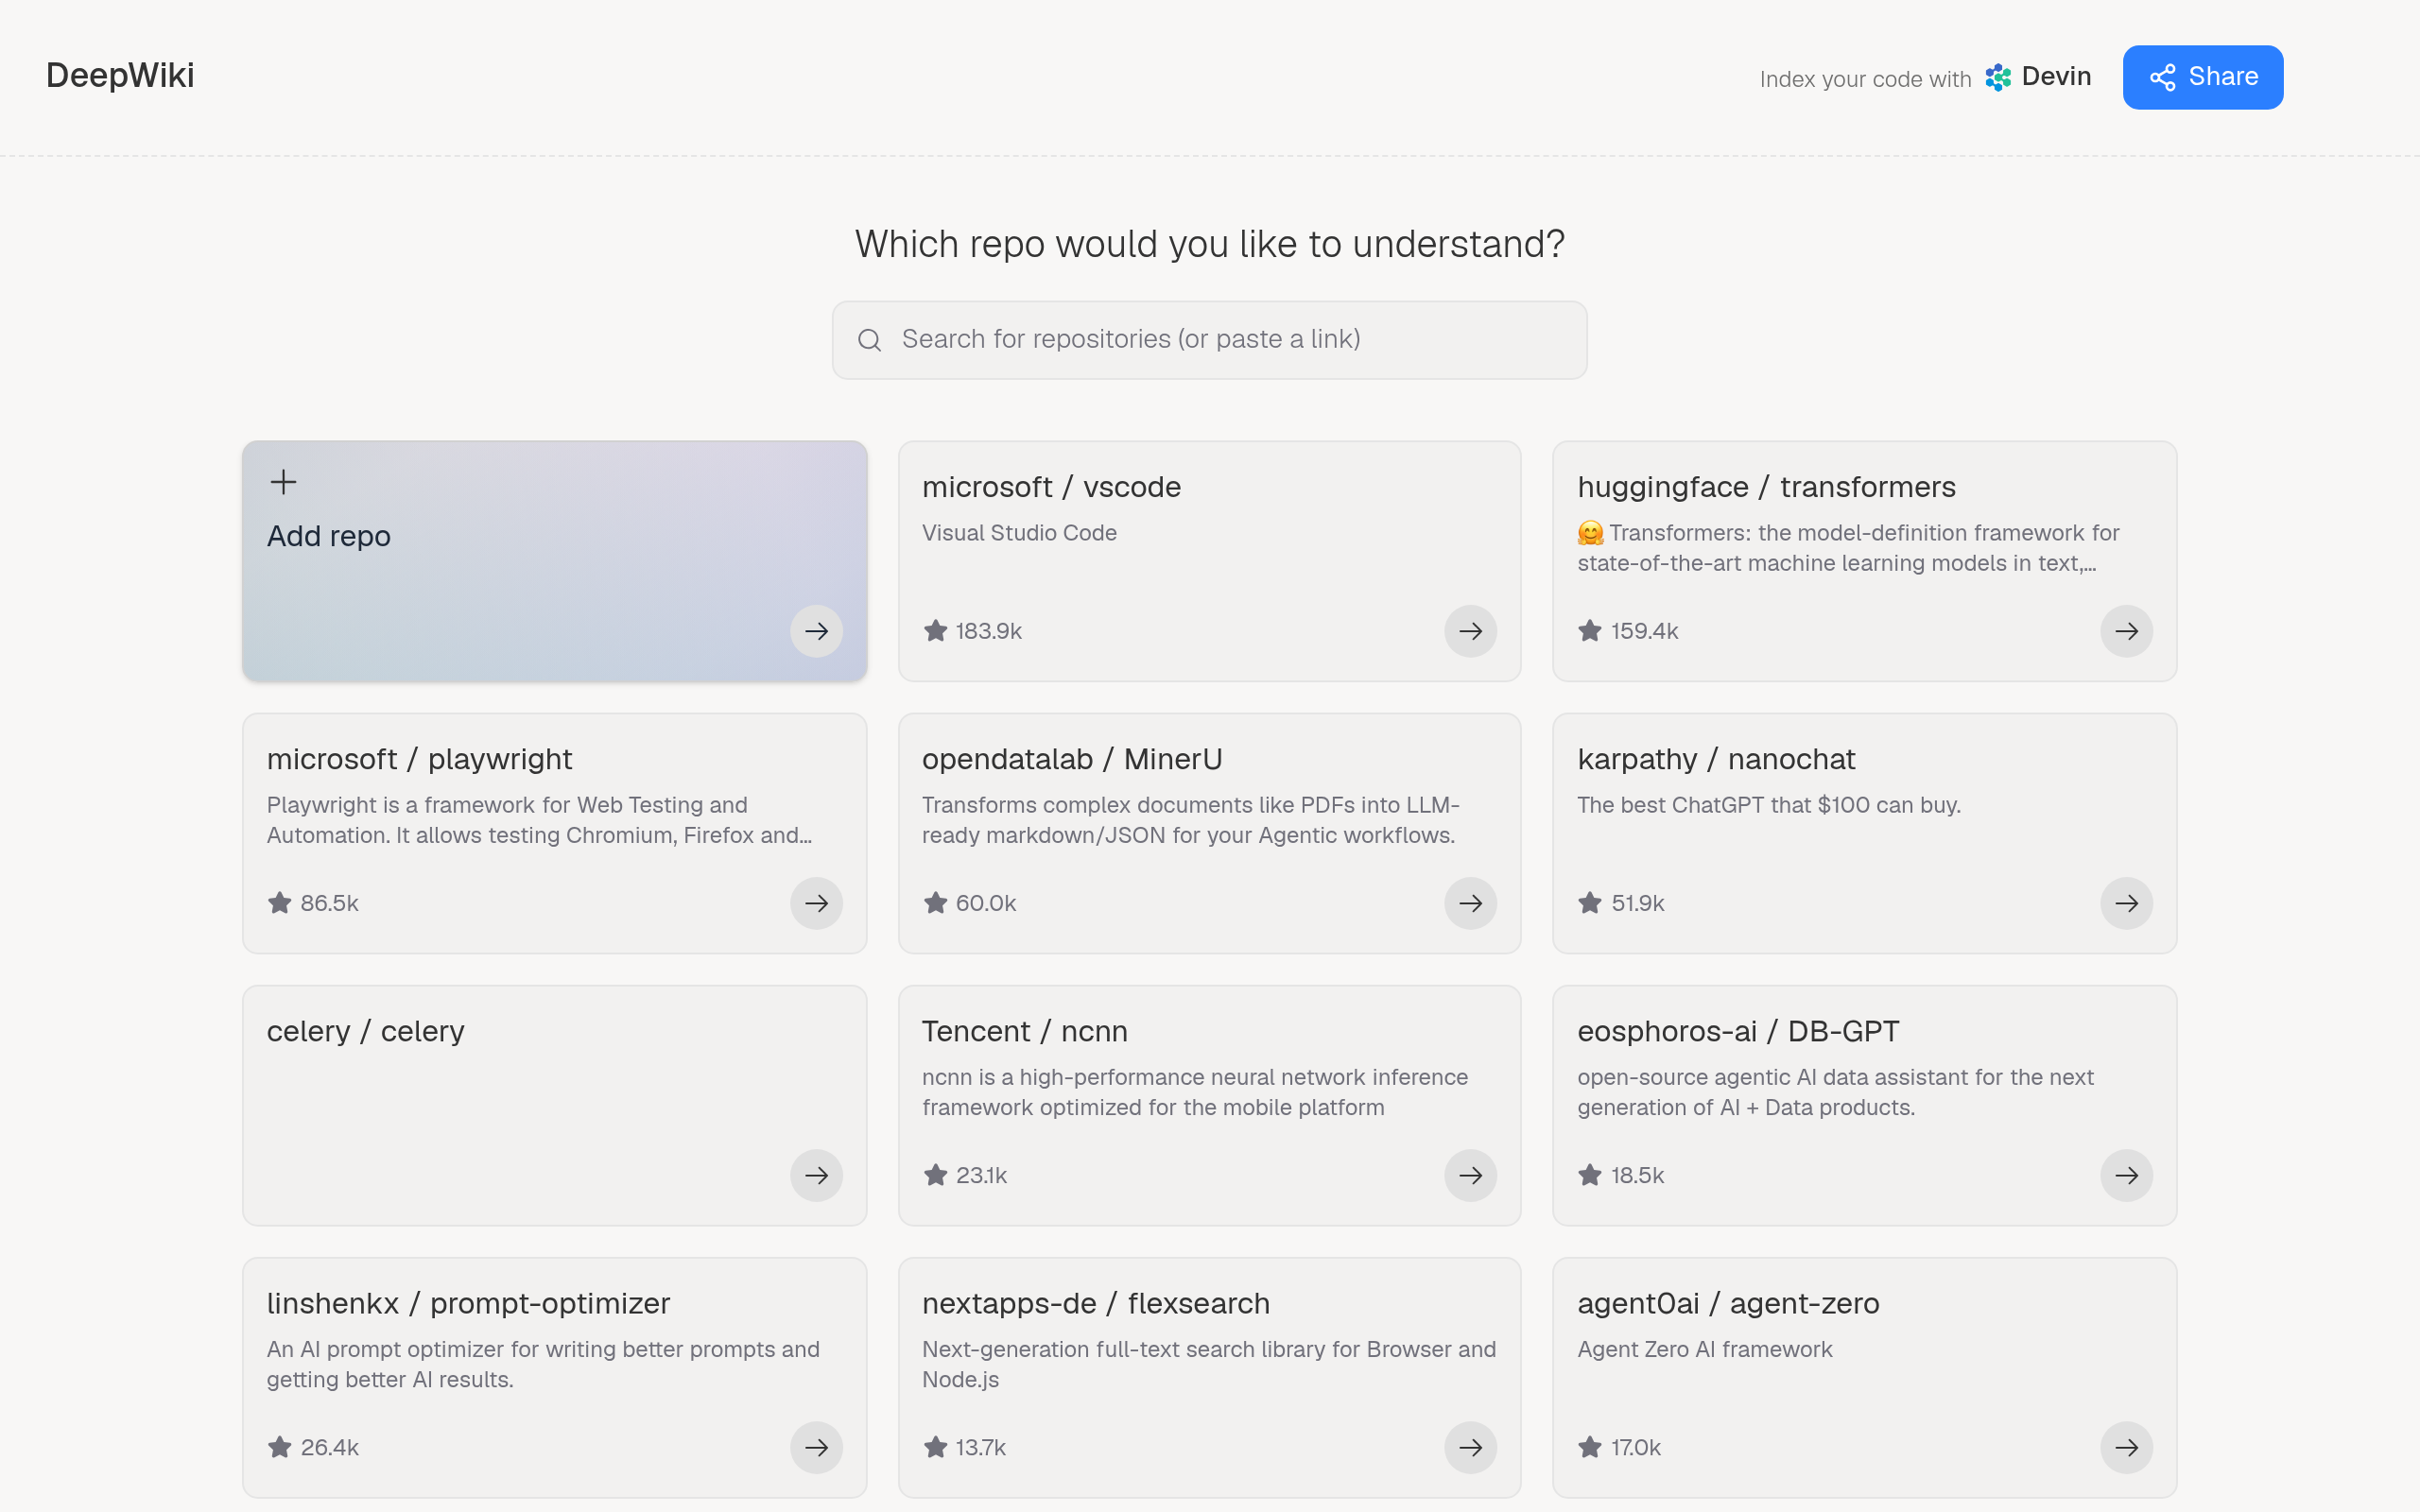Click the search magnifier icon

[x=869, y=340]
